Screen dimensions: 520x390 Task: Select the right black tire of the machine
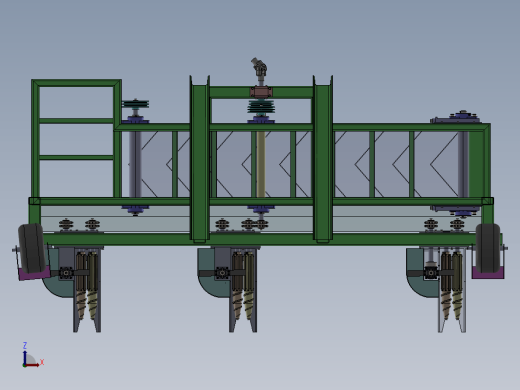pos(488,248)
